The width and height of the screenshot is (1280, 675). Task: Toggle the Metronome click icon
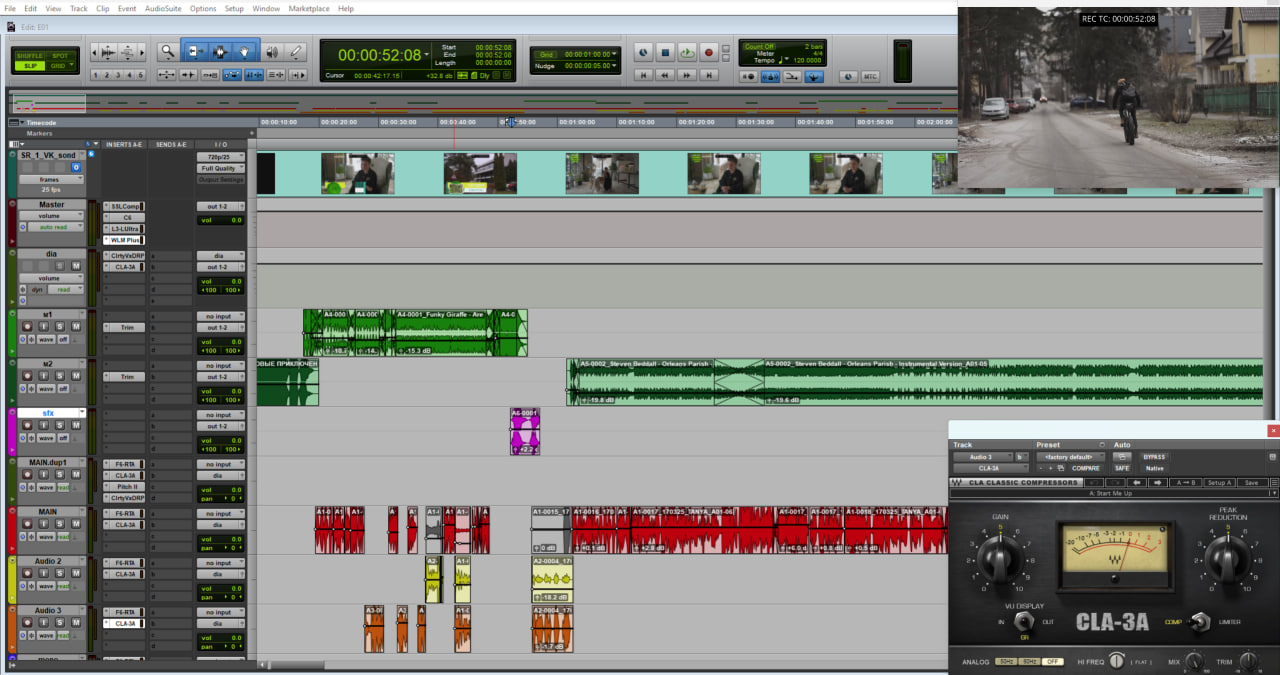(x=770, y=76)
